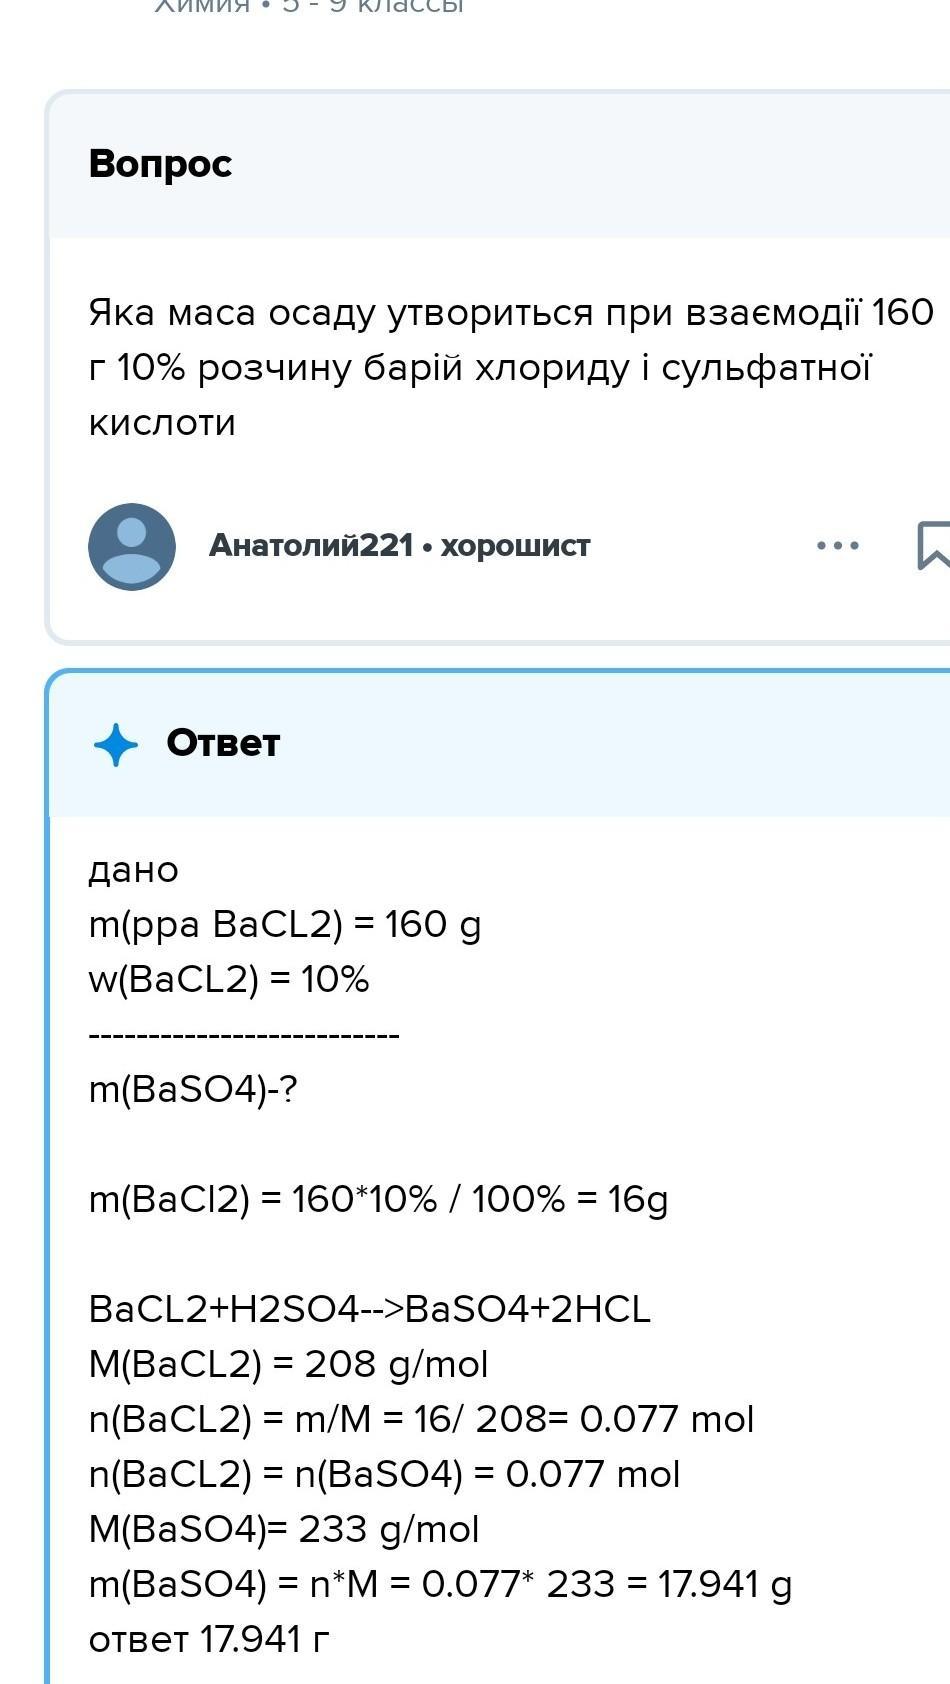The image size is (950, 1684).
Task: Click the line w(BaCL2) = 10%
Action: coord(229,979)
